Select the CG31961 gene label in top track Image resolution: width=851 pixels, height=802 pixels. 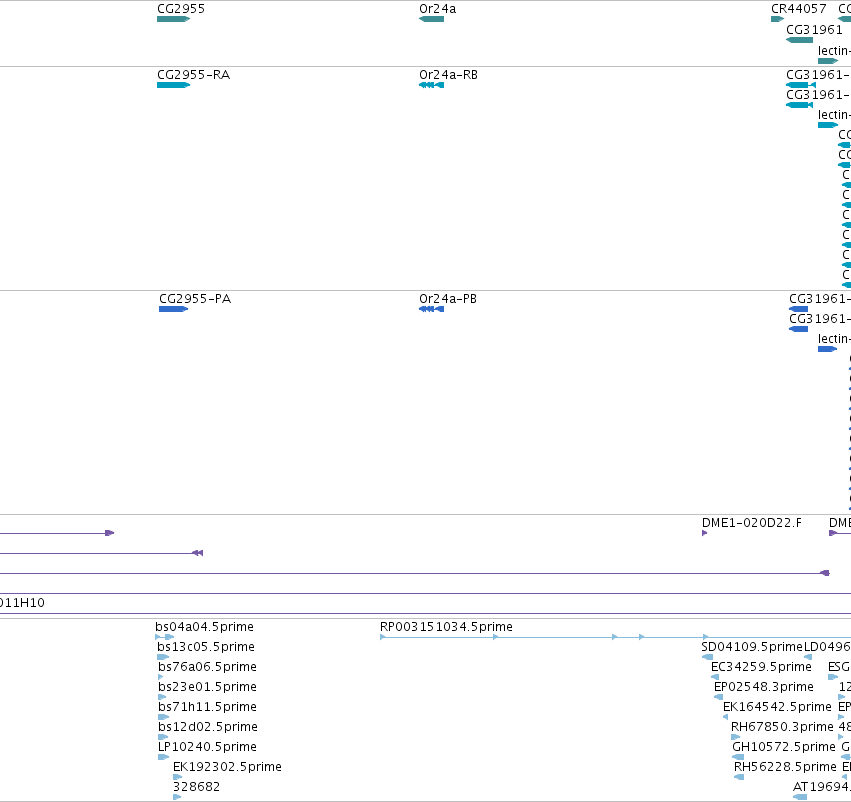point(814,29)
